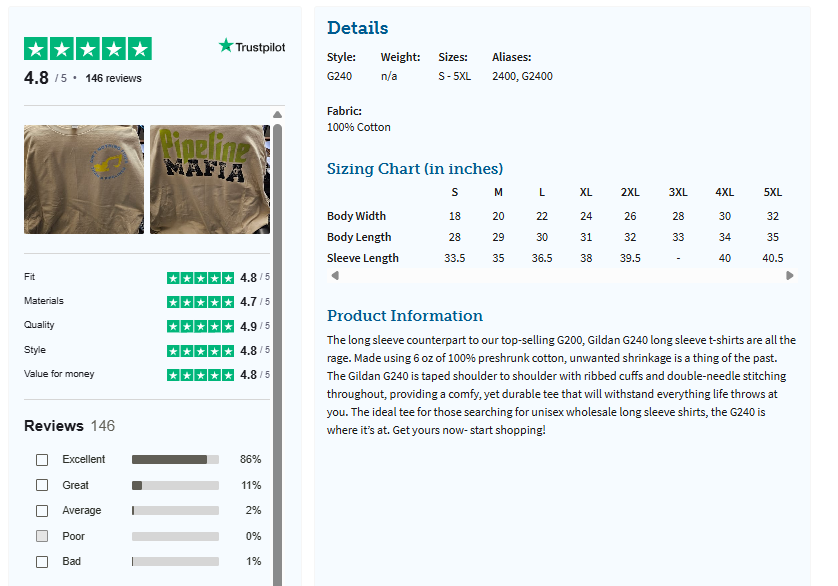Click the Sizing Chart (in inches) heading
838x586 pixels.
[415, 169]
